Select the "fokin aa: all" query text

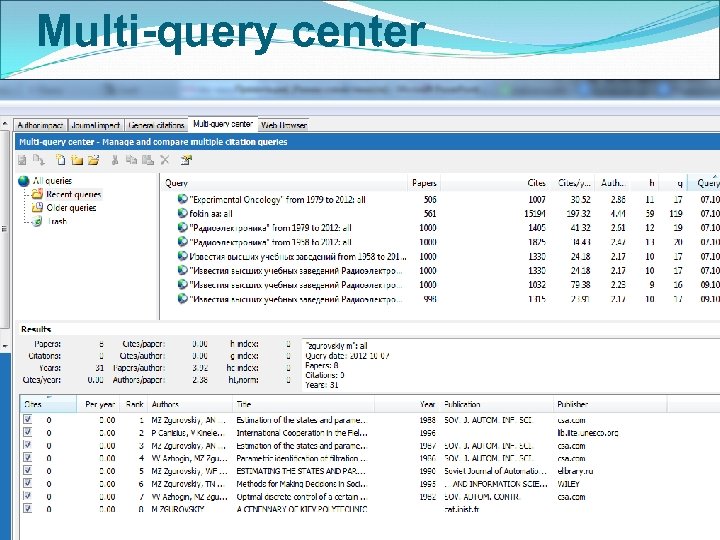211,214
